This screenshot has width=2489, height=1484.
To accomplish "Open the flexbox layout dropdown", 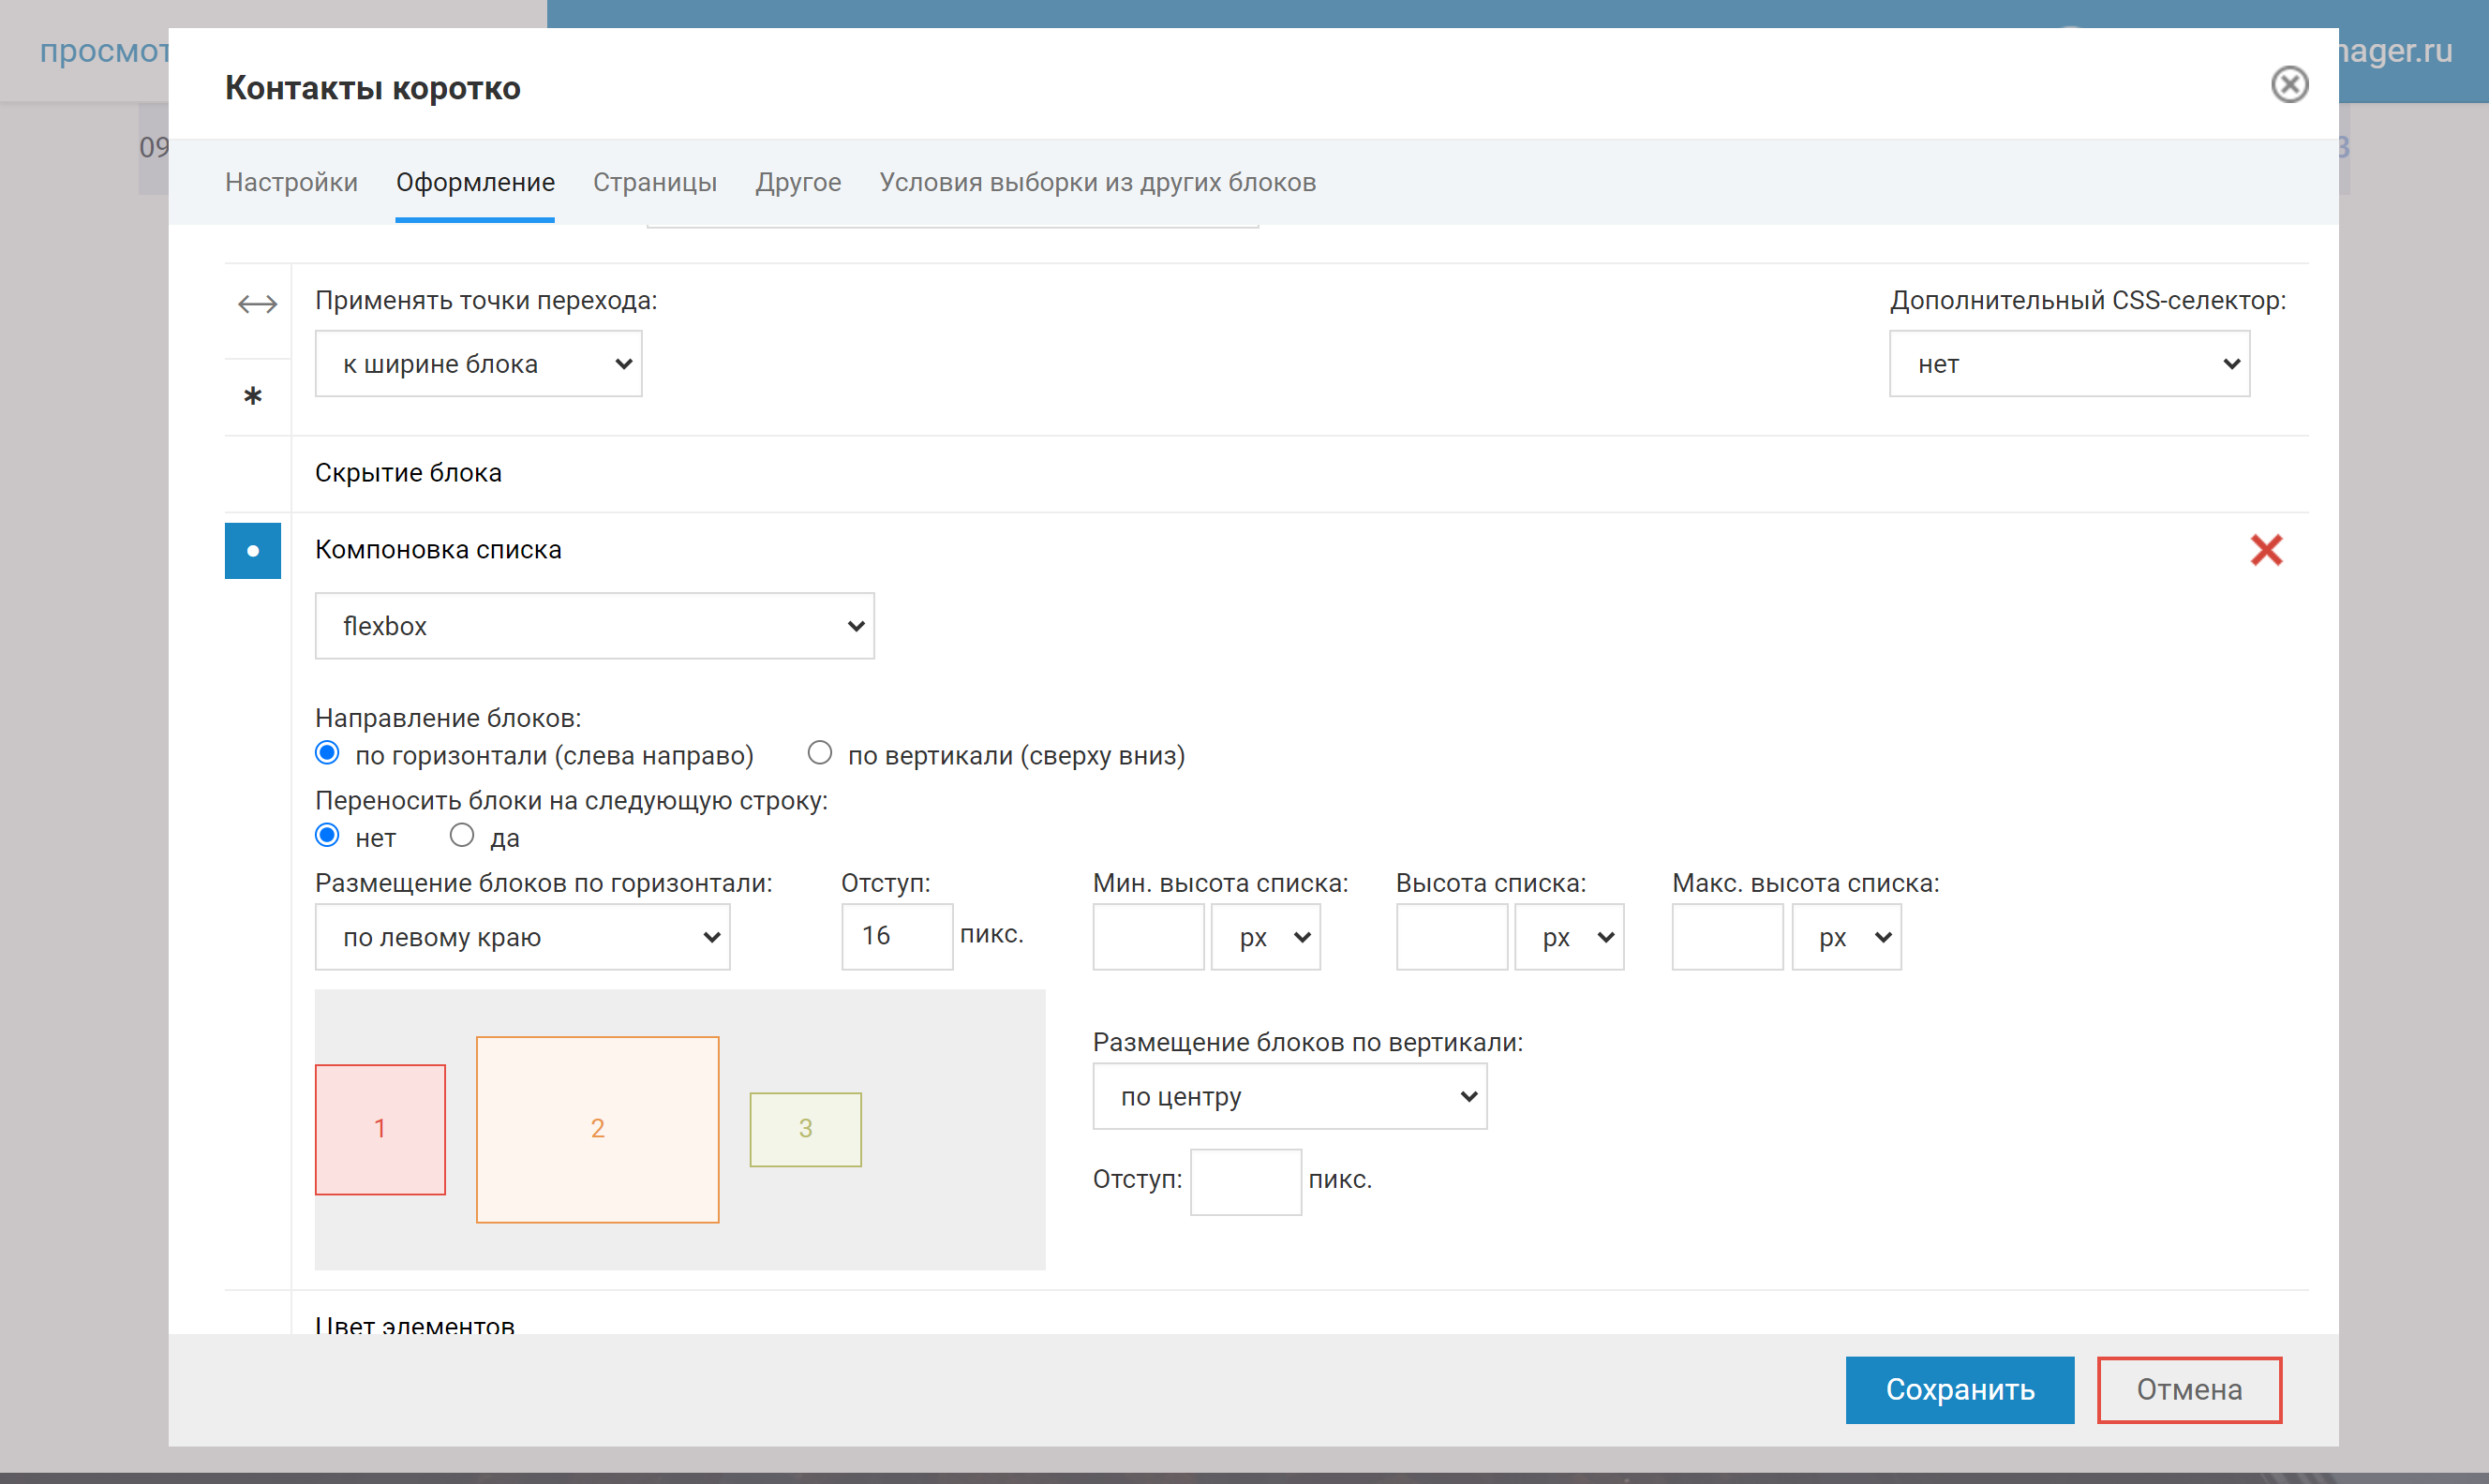I will click(x=594, y=626).
